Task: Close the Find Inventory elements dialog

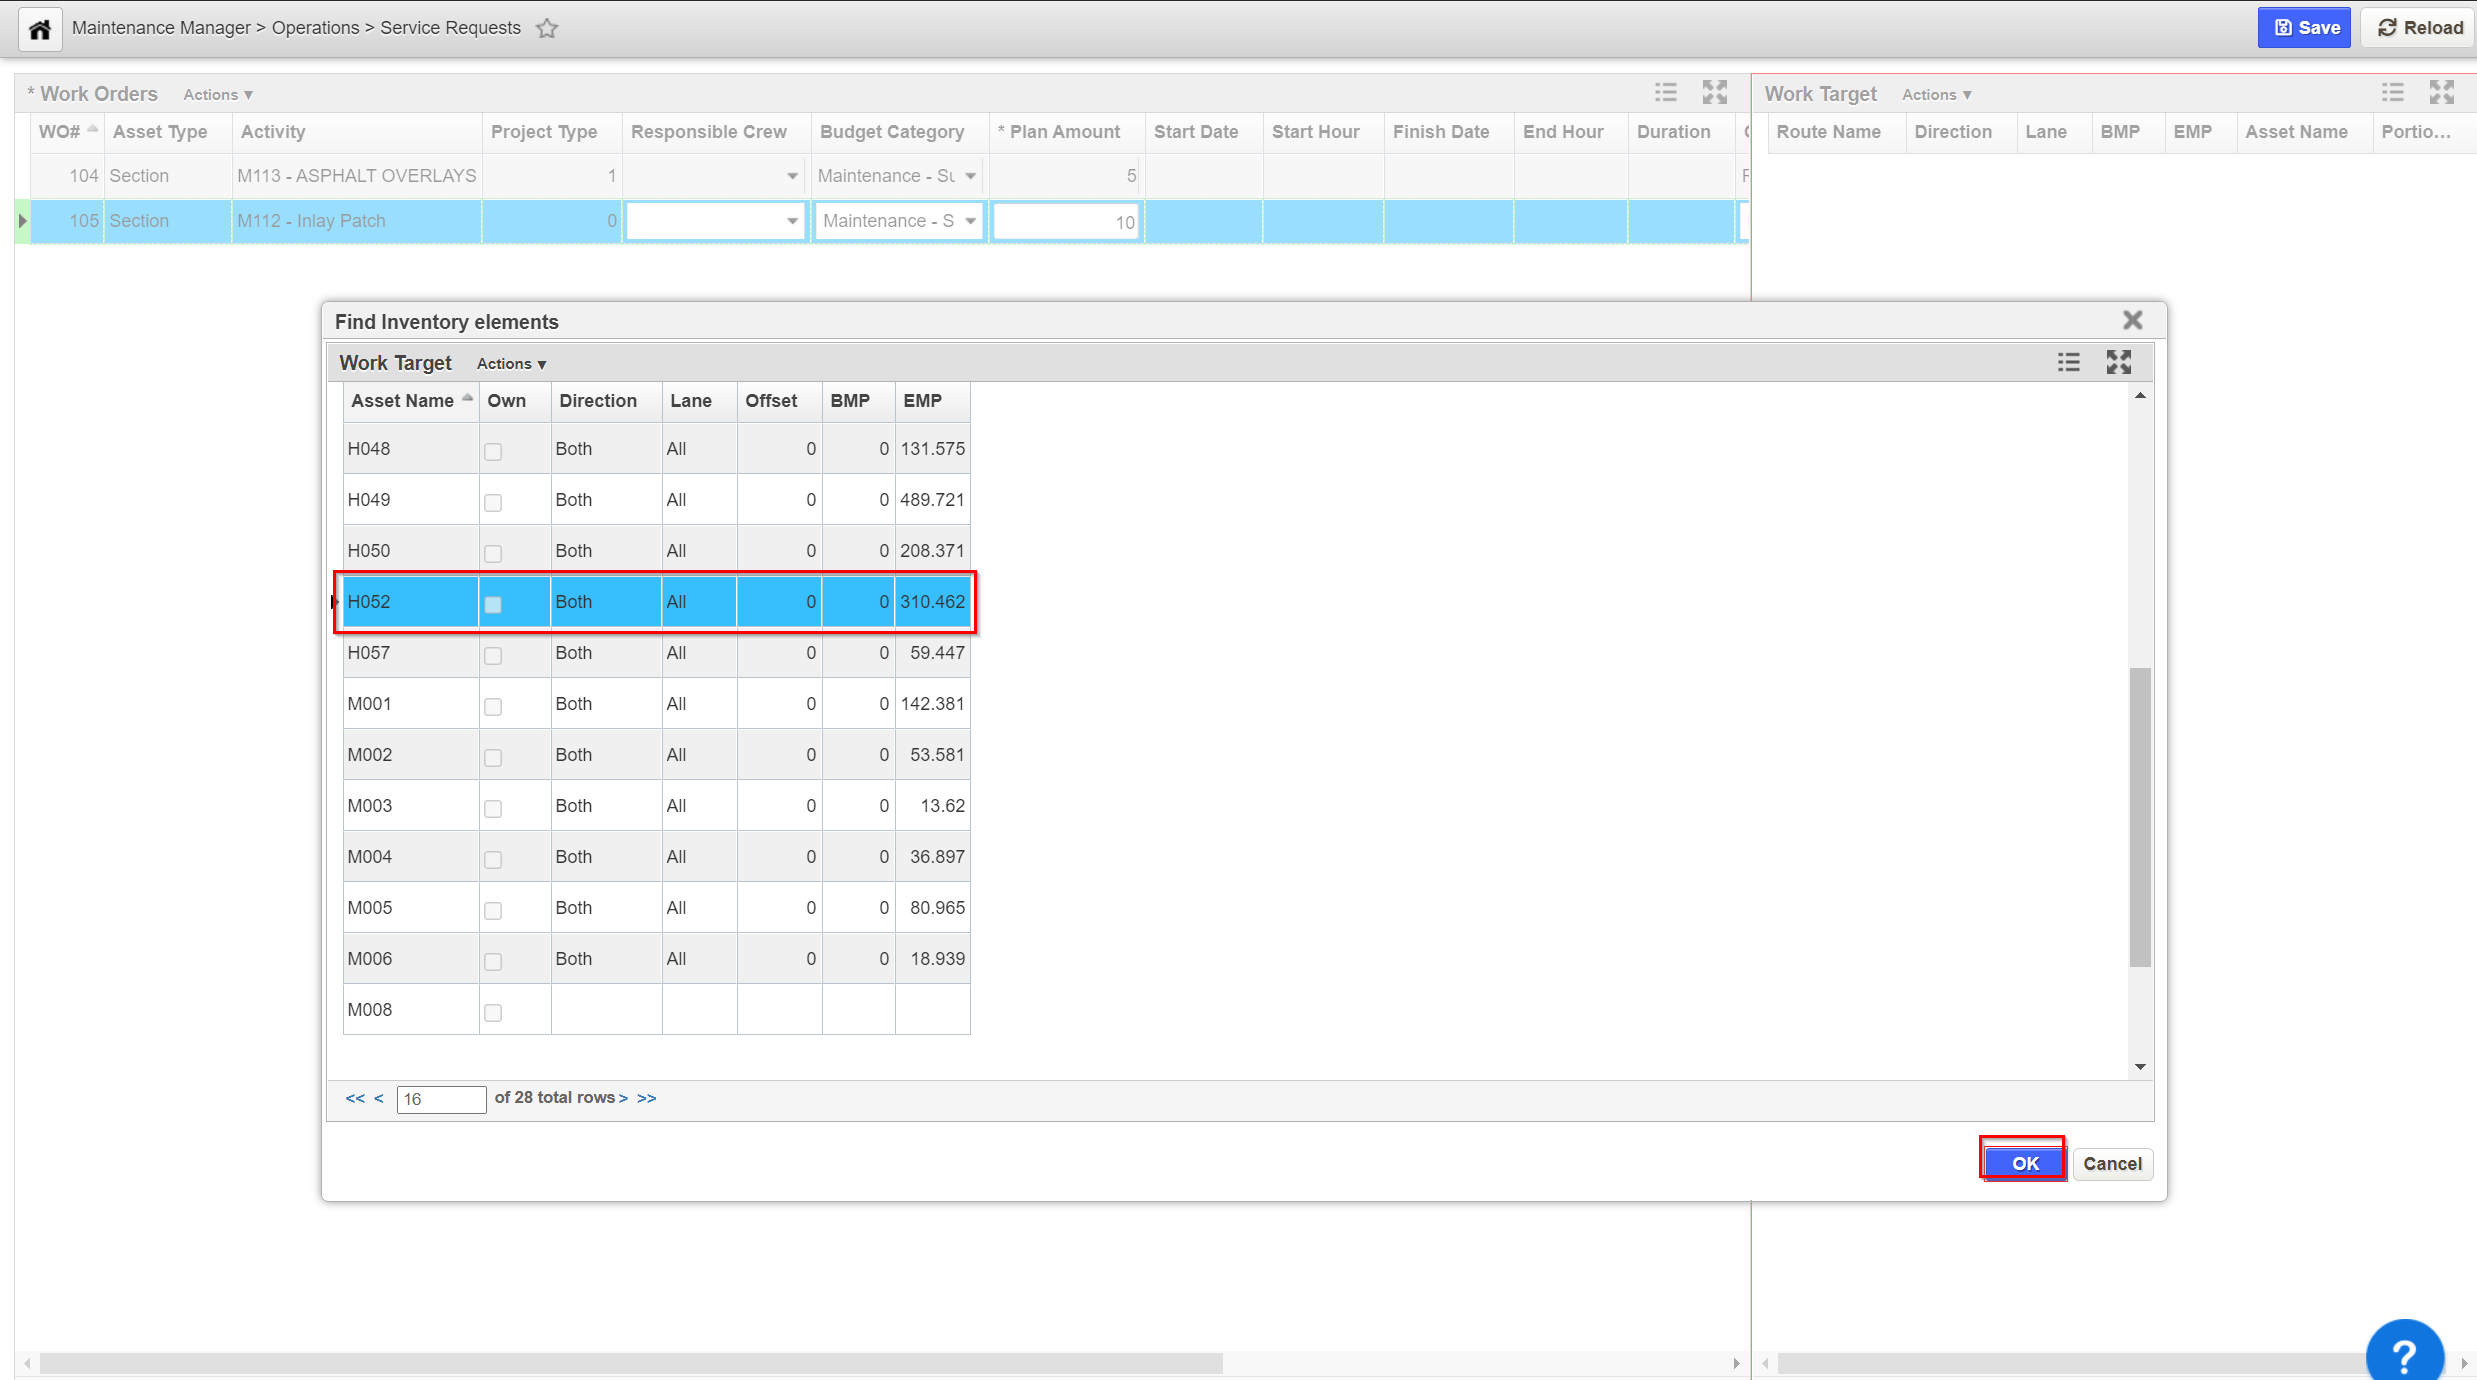Action: (x=2132, y=320)
